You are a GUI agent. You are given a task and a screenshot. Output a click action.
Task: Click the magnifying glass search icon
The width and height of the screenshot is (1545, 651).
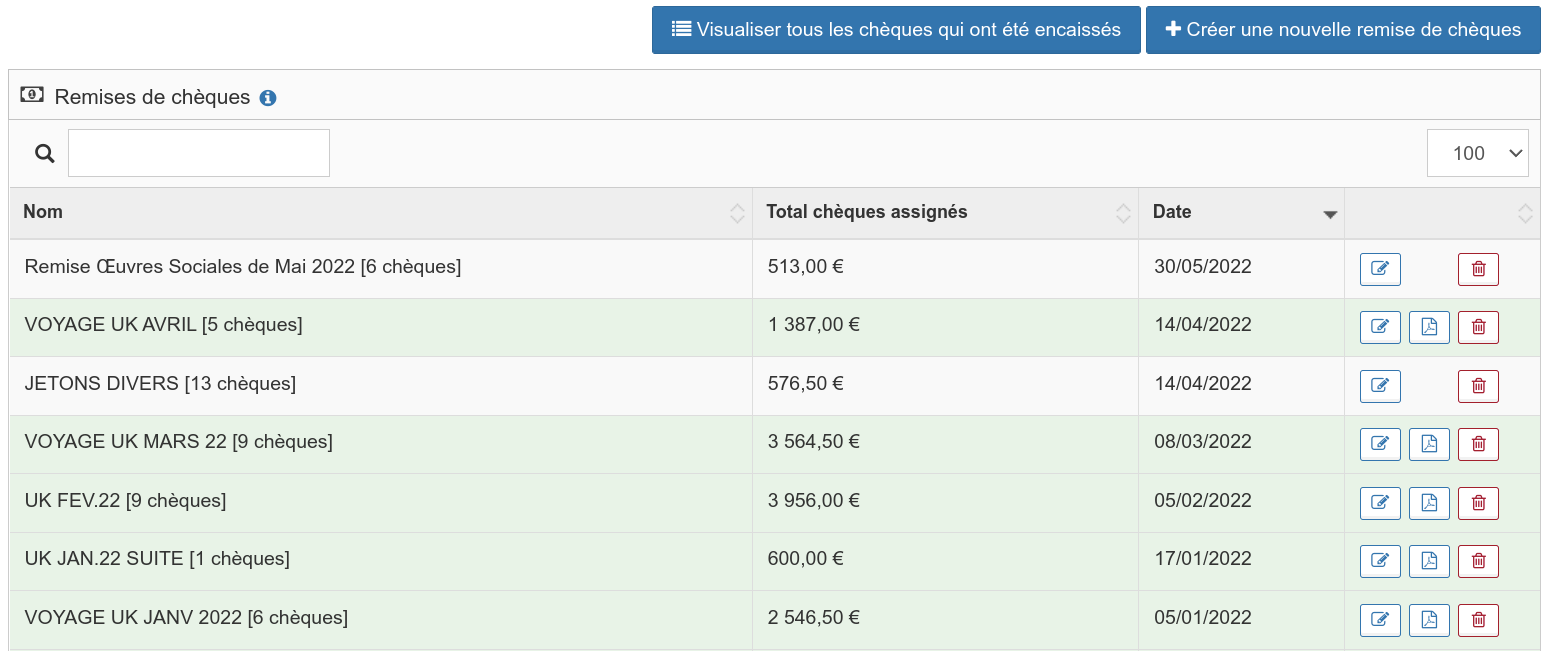[44, 153]
